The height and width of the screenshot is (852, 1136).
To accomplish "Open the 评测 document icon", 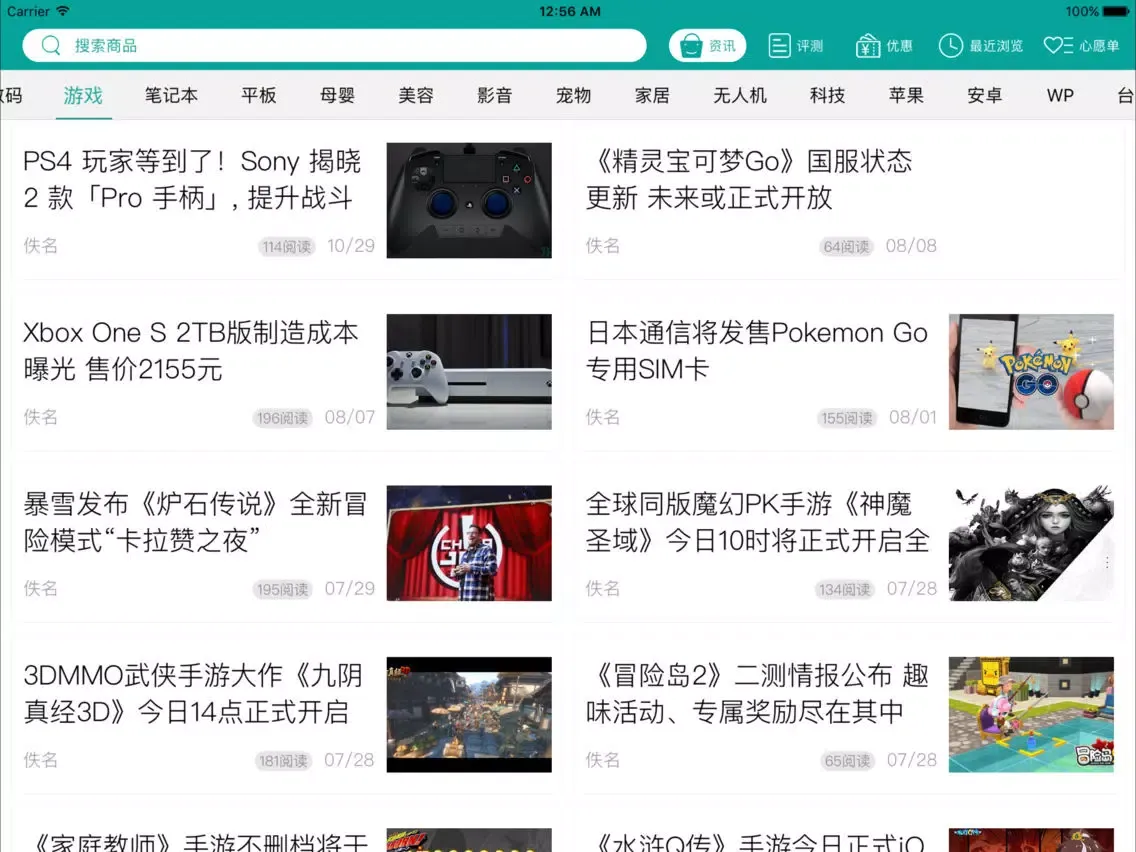I will click(x=779, y=46).
